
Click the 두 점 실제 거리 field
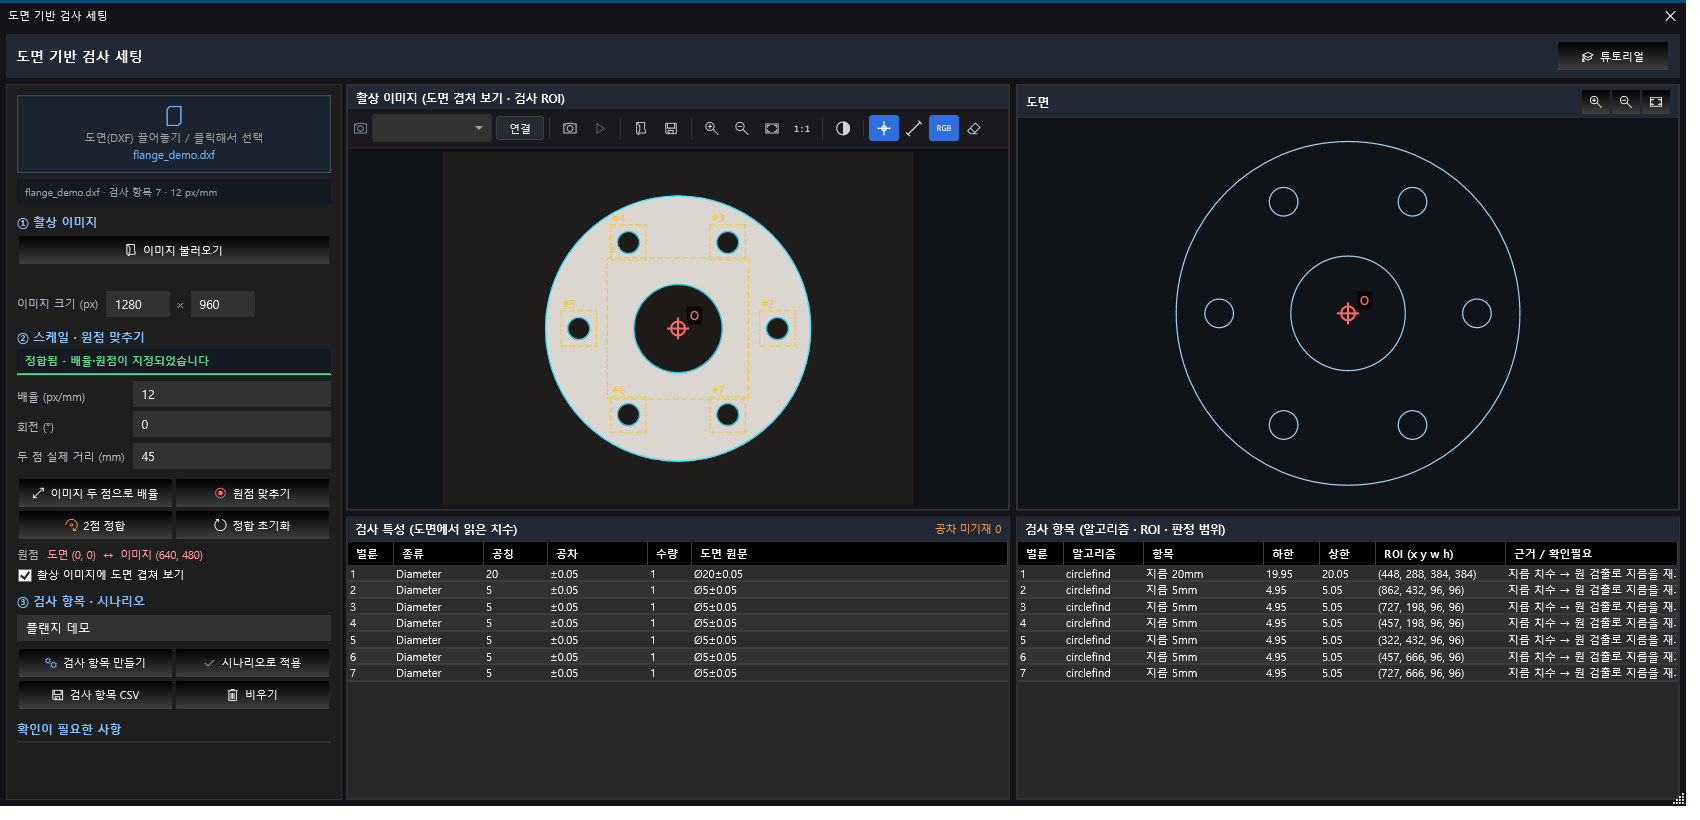(232, 457)
